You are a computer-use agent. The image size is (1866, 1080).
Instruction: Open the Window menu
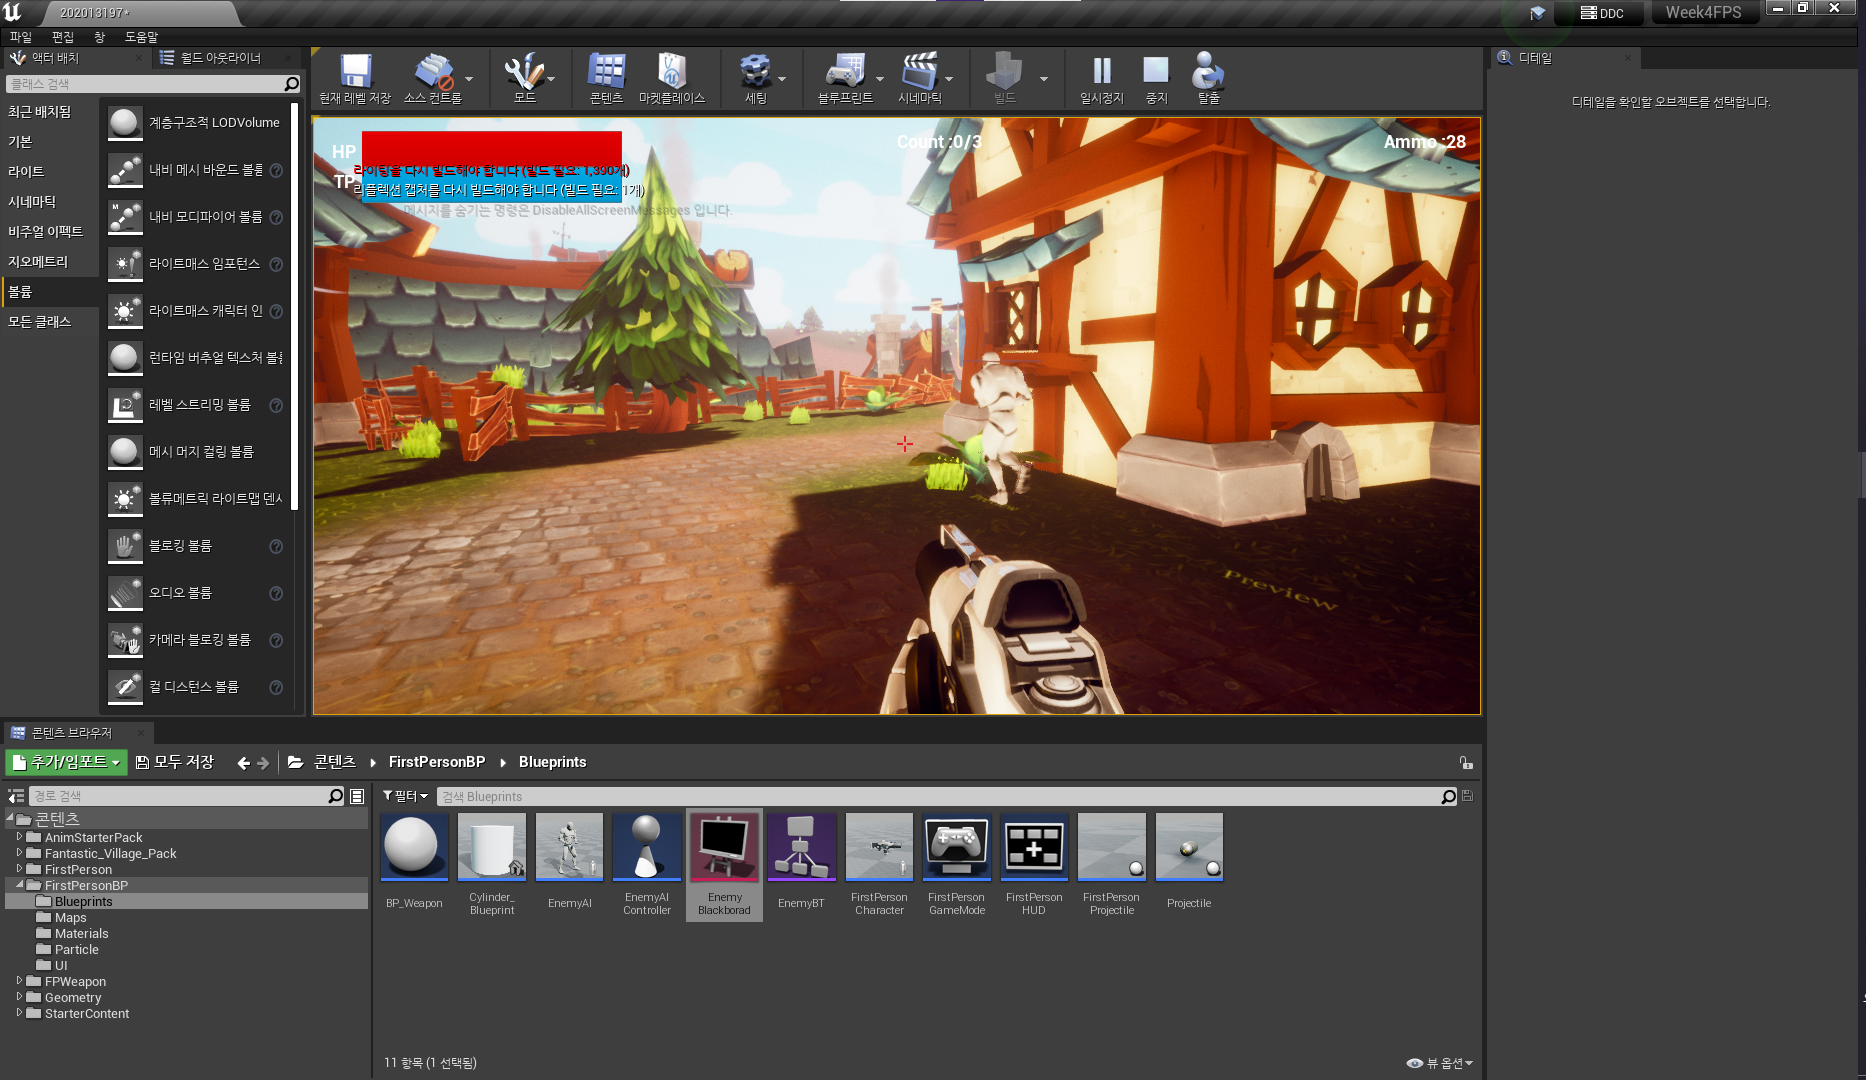99,37
